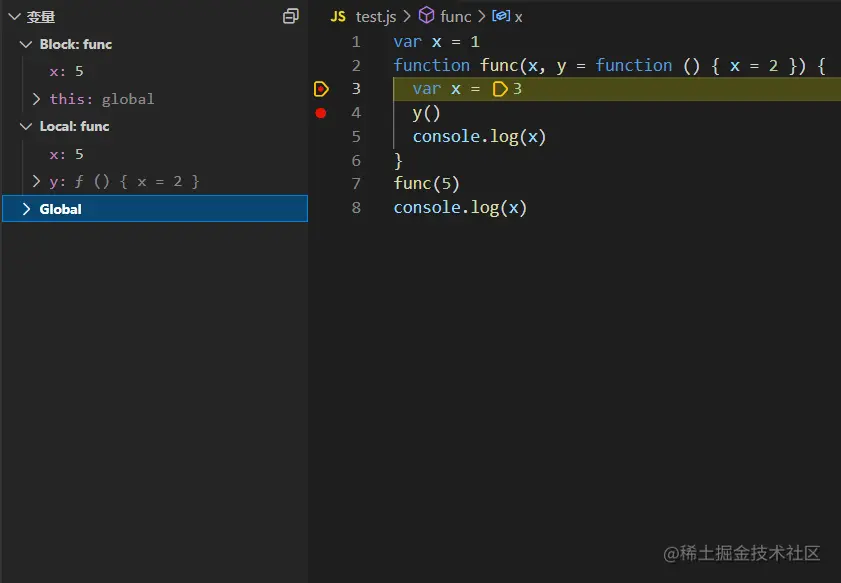The image size is (841, 583).
Task: Click the func(5) call on line 7
Action: tap(426, 184)
